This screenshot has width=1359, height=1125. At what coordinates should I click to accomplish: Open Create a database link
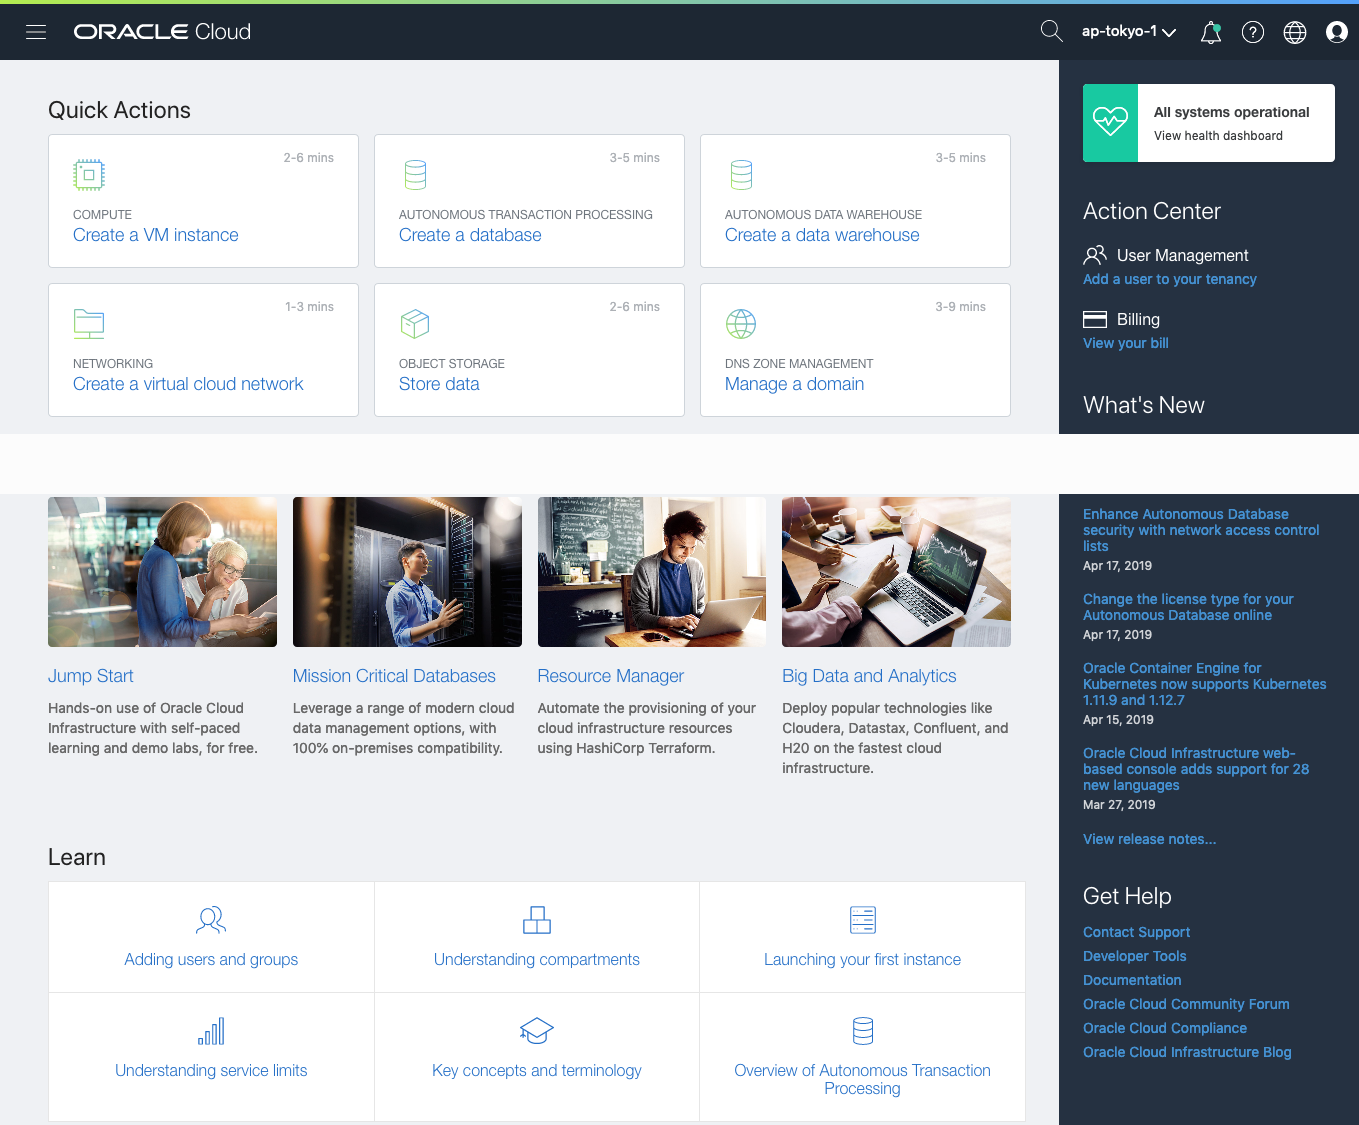tap(470, 235)
